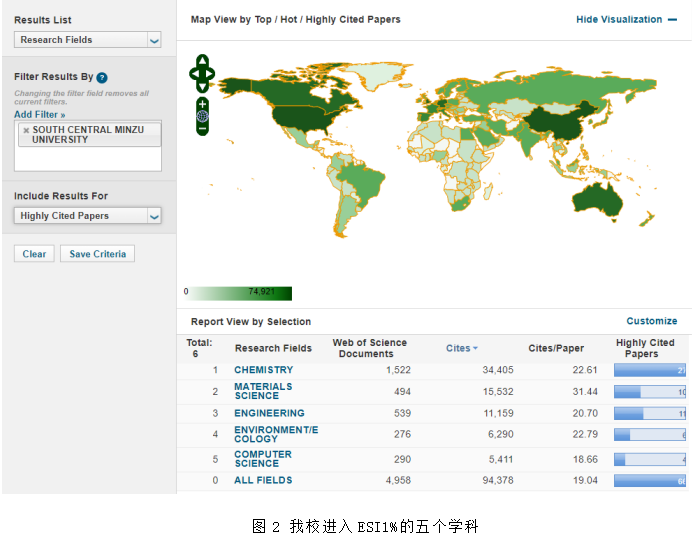Click the Engineering highly cited papers bar

[x=650, y=413]
